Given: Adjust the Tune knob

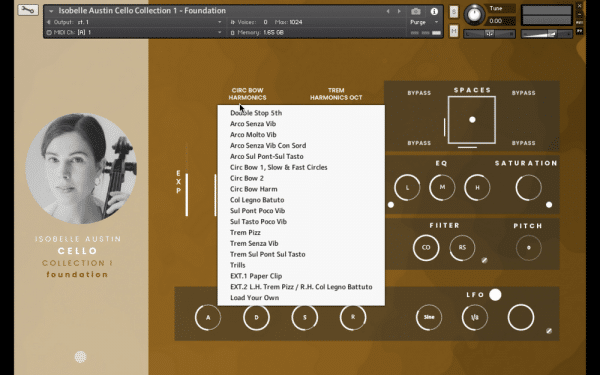Looking at the screenshot, I should point(474,15).
